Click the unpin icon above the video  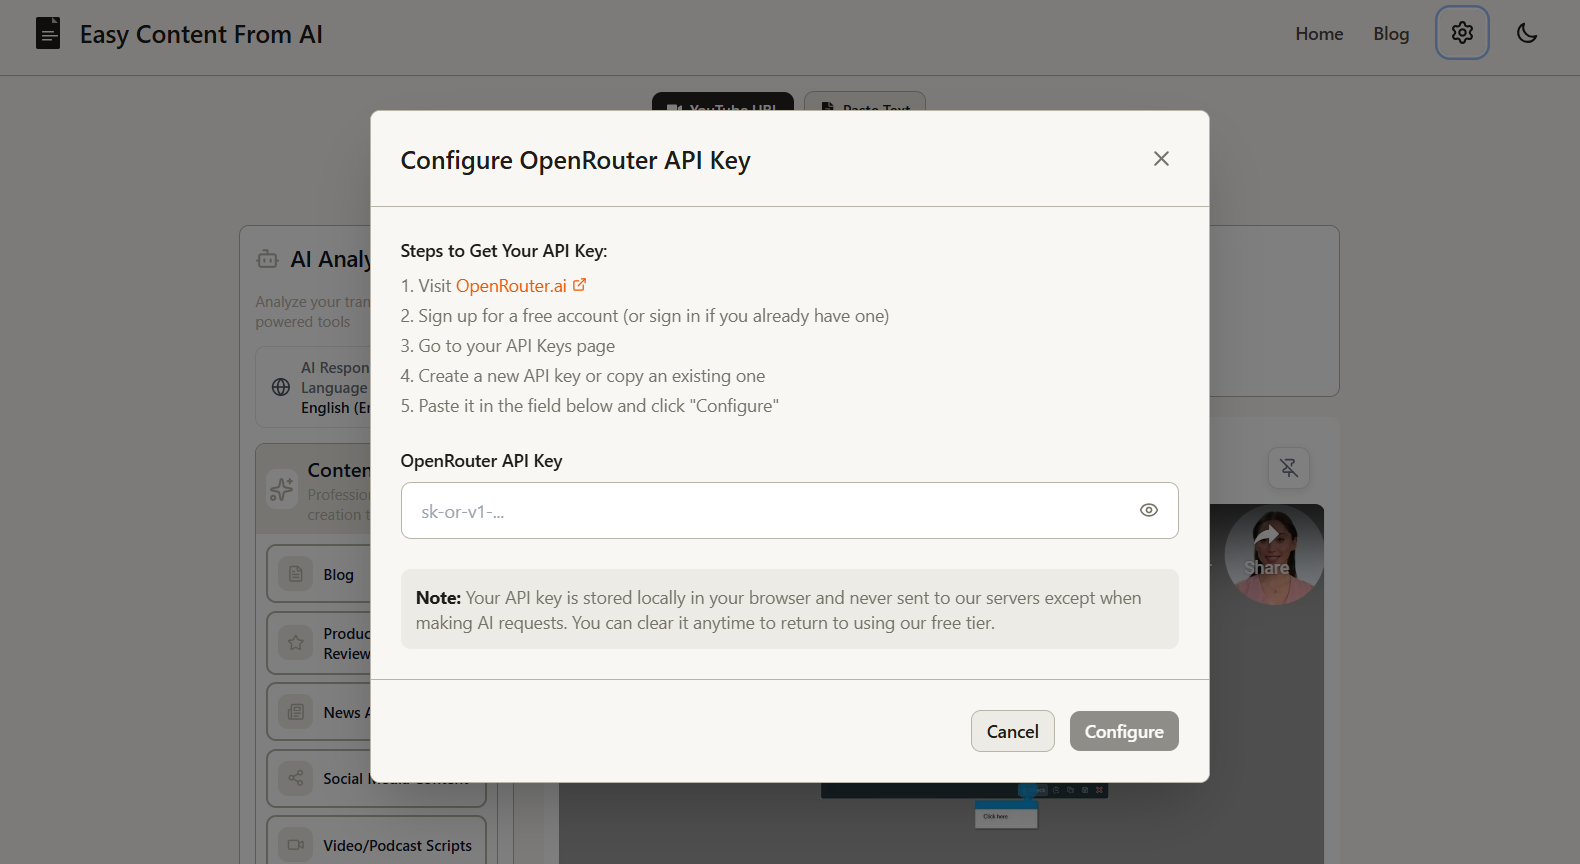[1289, 468]
